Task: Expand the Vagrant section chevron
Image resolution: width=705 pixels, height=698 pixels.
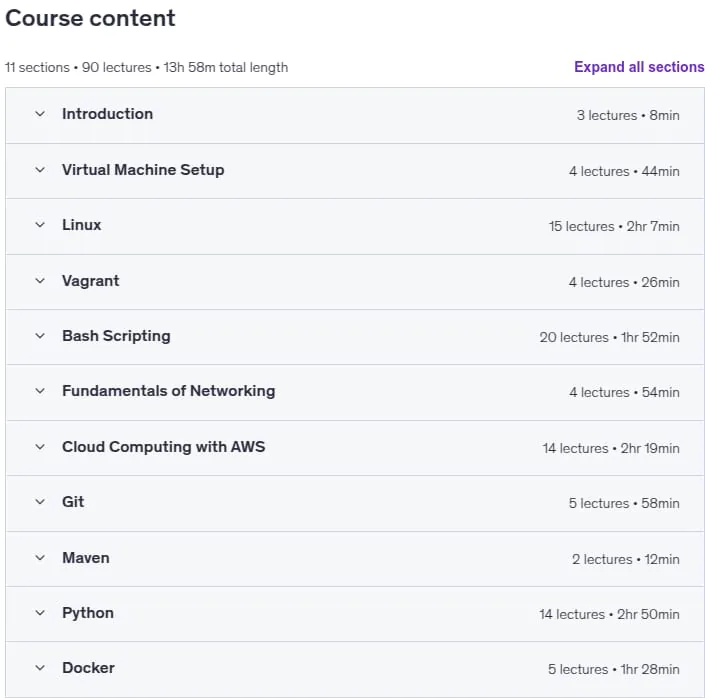Action: tap(40, 281)
